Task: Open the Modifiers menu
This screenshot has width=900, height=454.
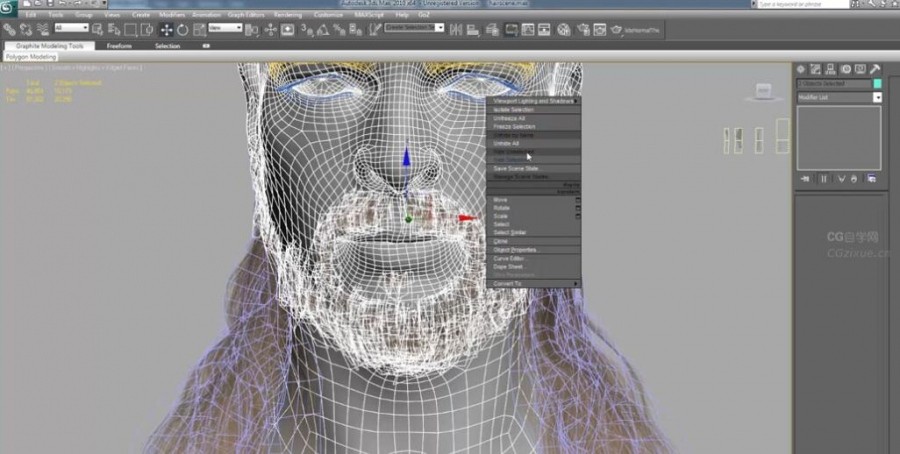Action: [172, 14]
